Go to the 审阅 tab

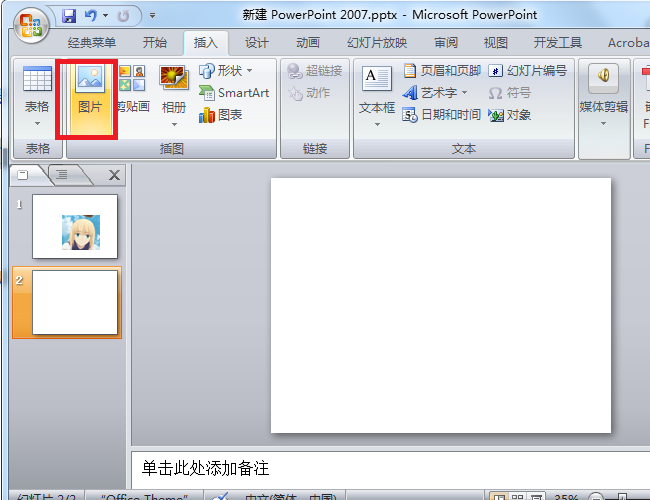click(446, 42)
